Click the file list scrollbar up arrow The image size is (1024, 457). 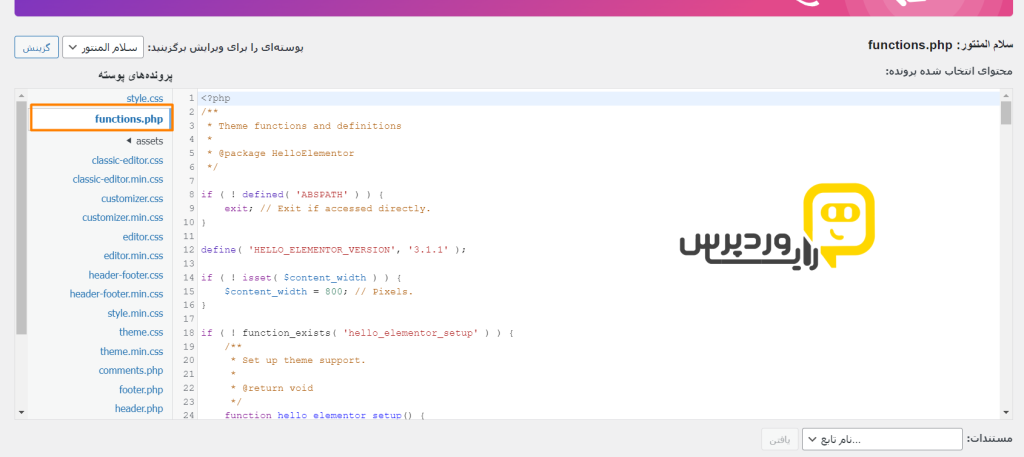click(22, 95)
